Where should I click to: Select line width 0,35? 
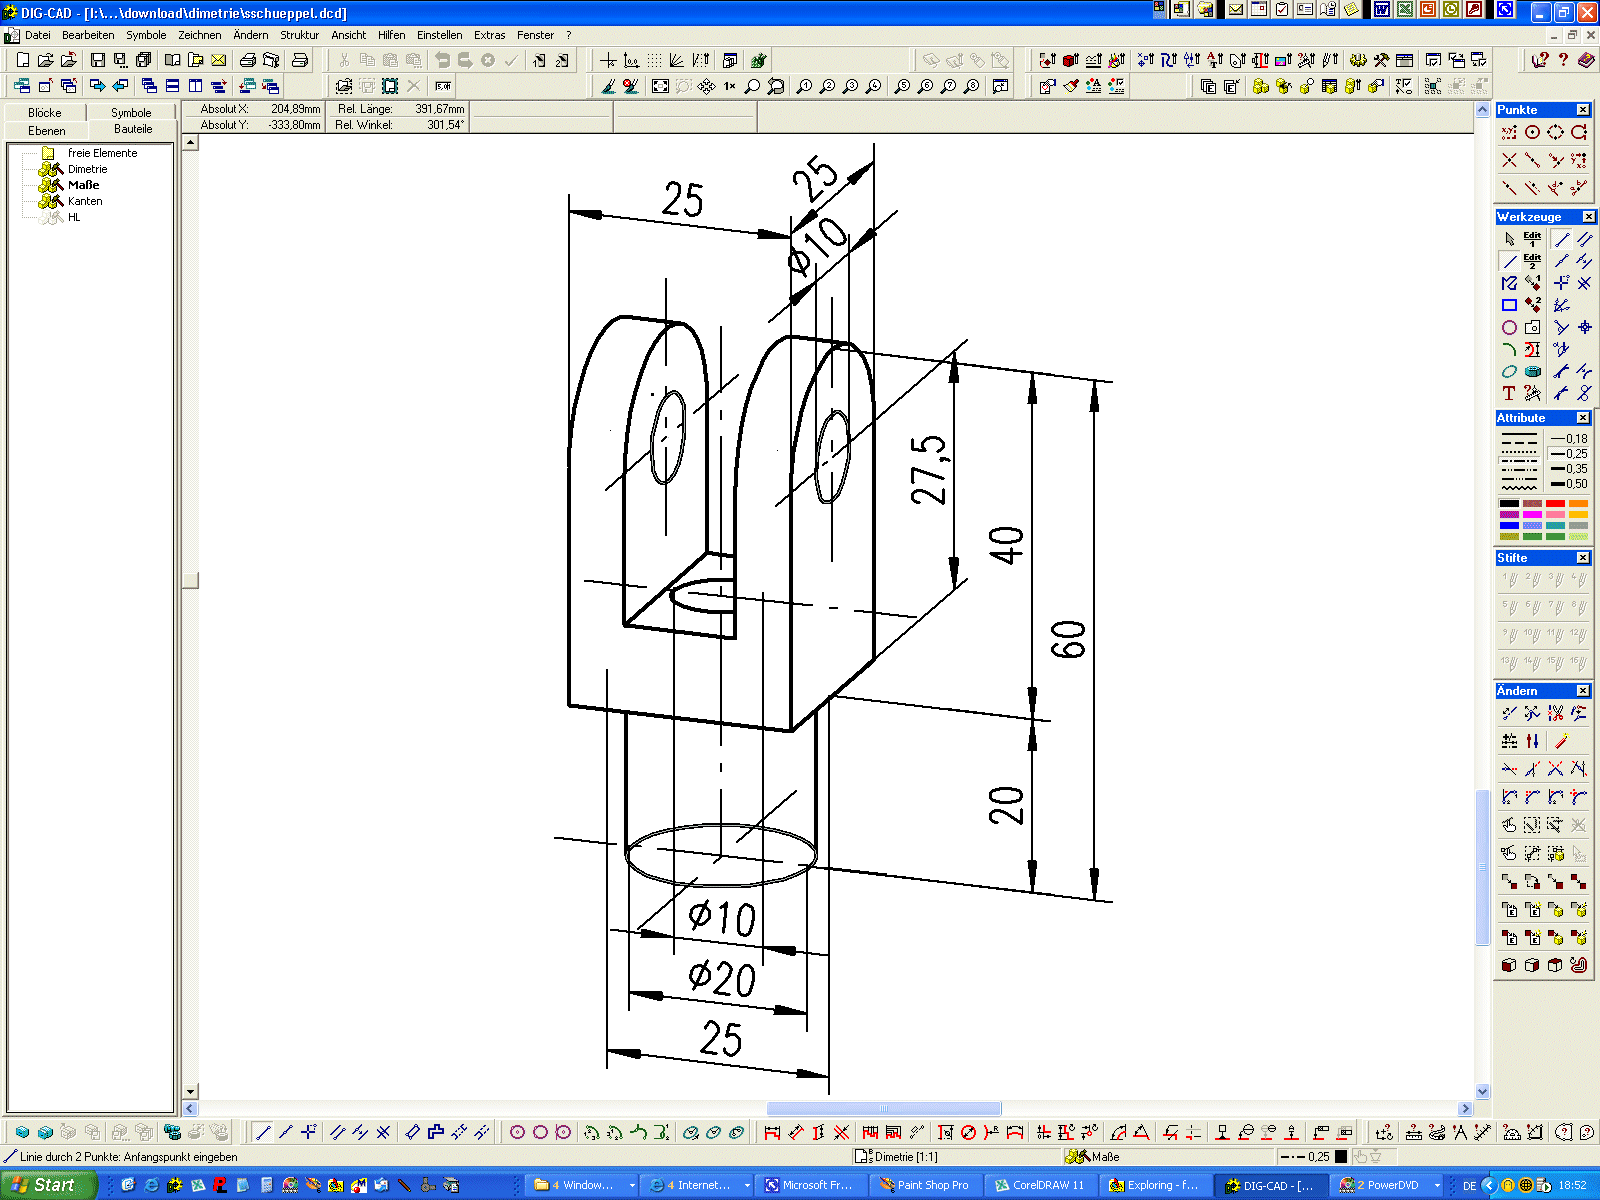point(1569,469)
